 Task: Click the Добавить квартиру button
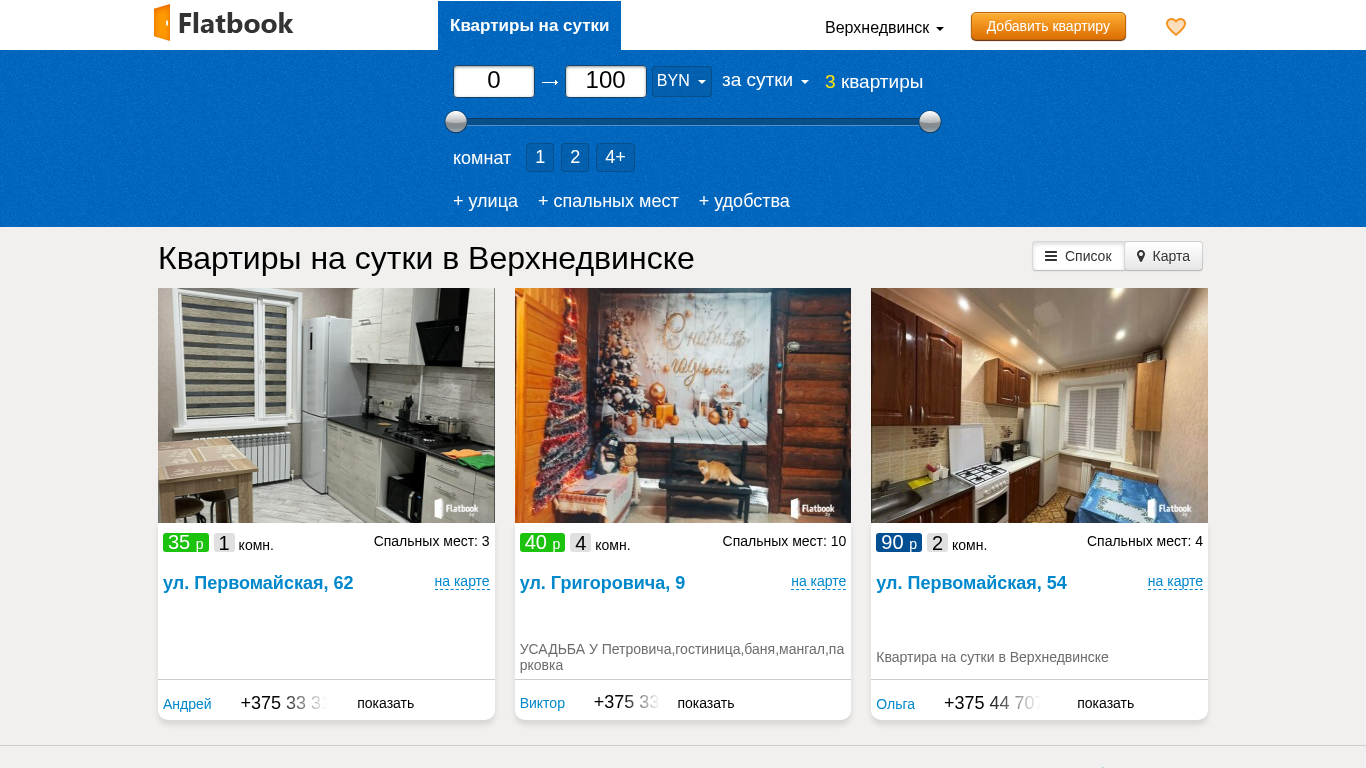pos(1048,26)
